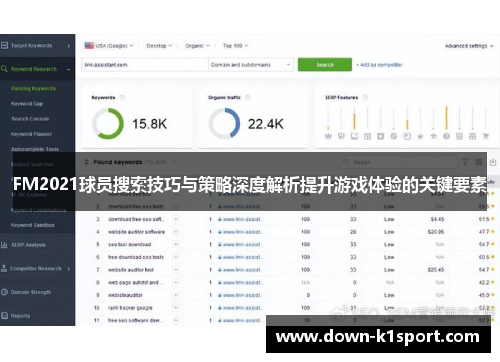Click plus icon for websiteauditor row

[176, 295]
